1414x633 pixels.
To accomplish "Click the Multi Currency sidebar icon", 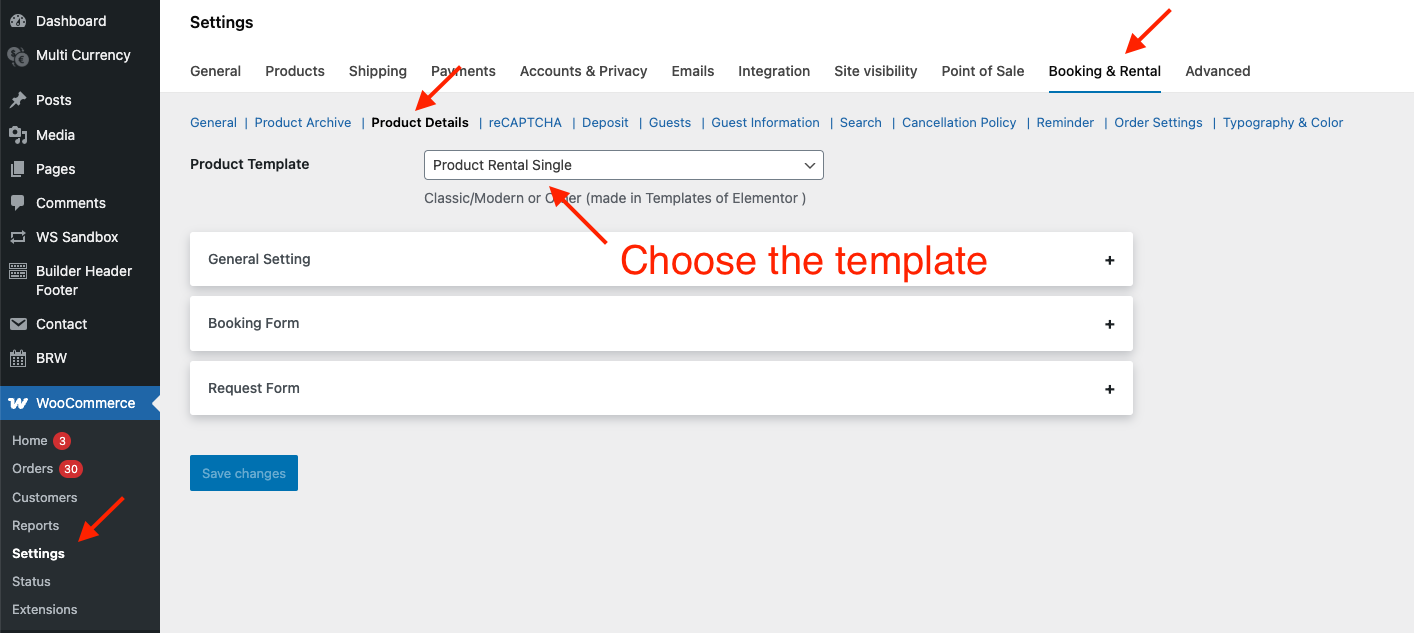I will [18, 56].
